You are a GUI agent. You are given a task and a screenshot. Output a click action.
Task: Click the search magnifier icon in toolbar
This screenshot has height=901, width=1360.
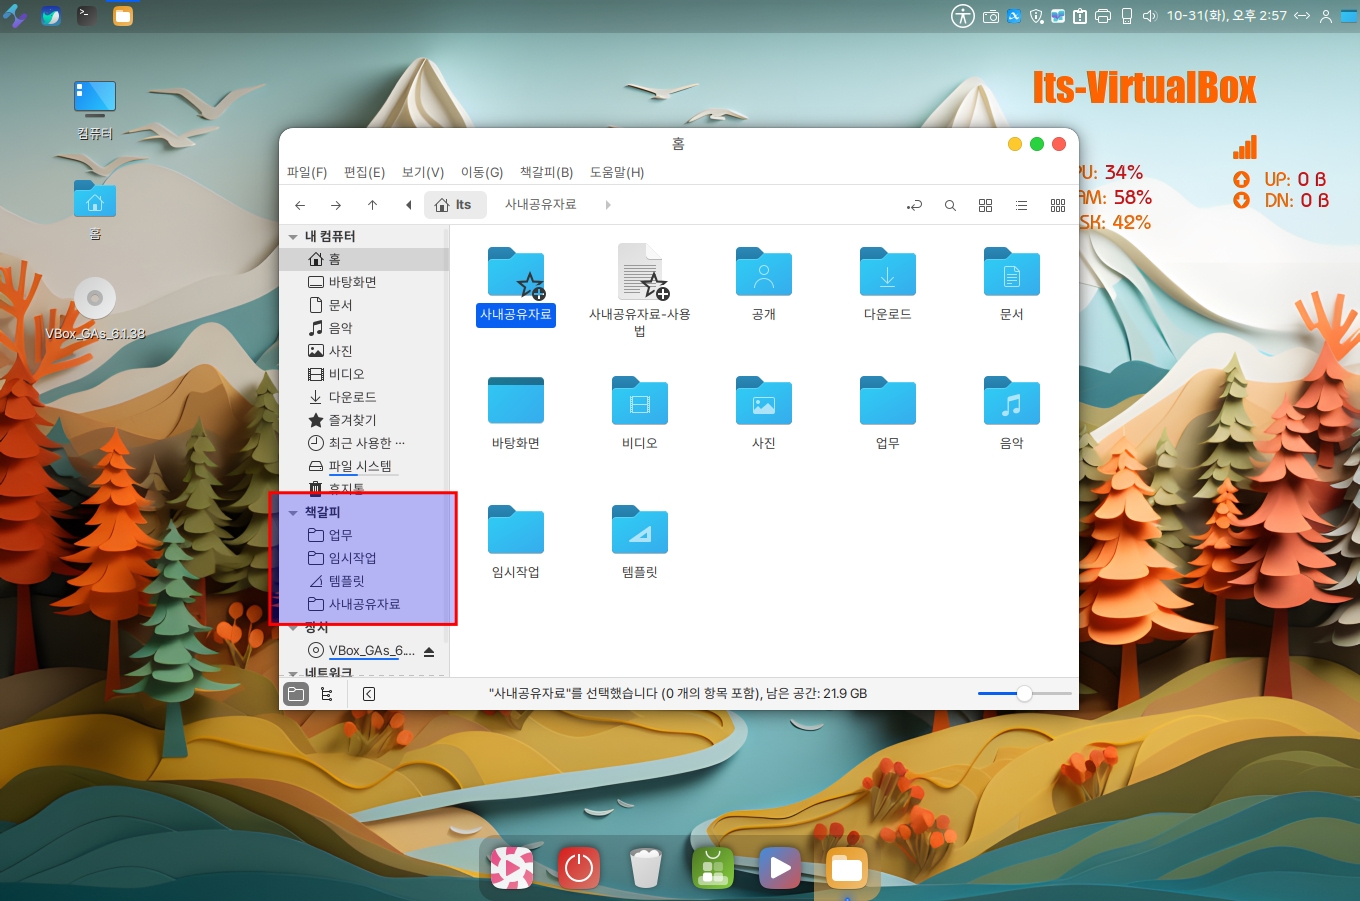tap(950, 205)
